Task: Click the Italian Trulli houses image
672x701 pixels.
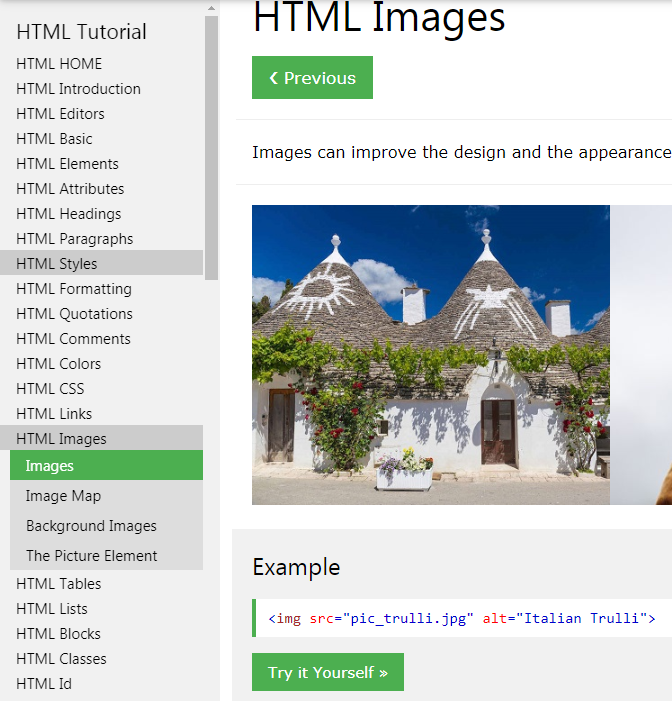Action: point(431,355)
